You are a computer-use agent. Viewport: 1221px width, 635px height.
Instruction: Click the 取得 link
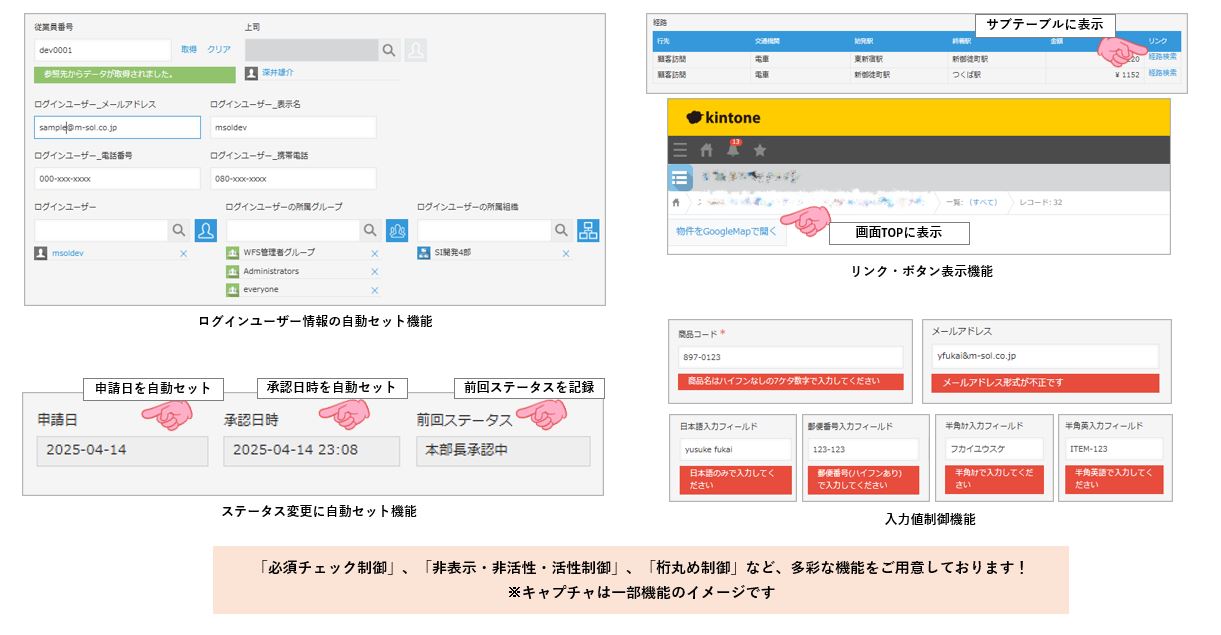(x=189, y=49)
